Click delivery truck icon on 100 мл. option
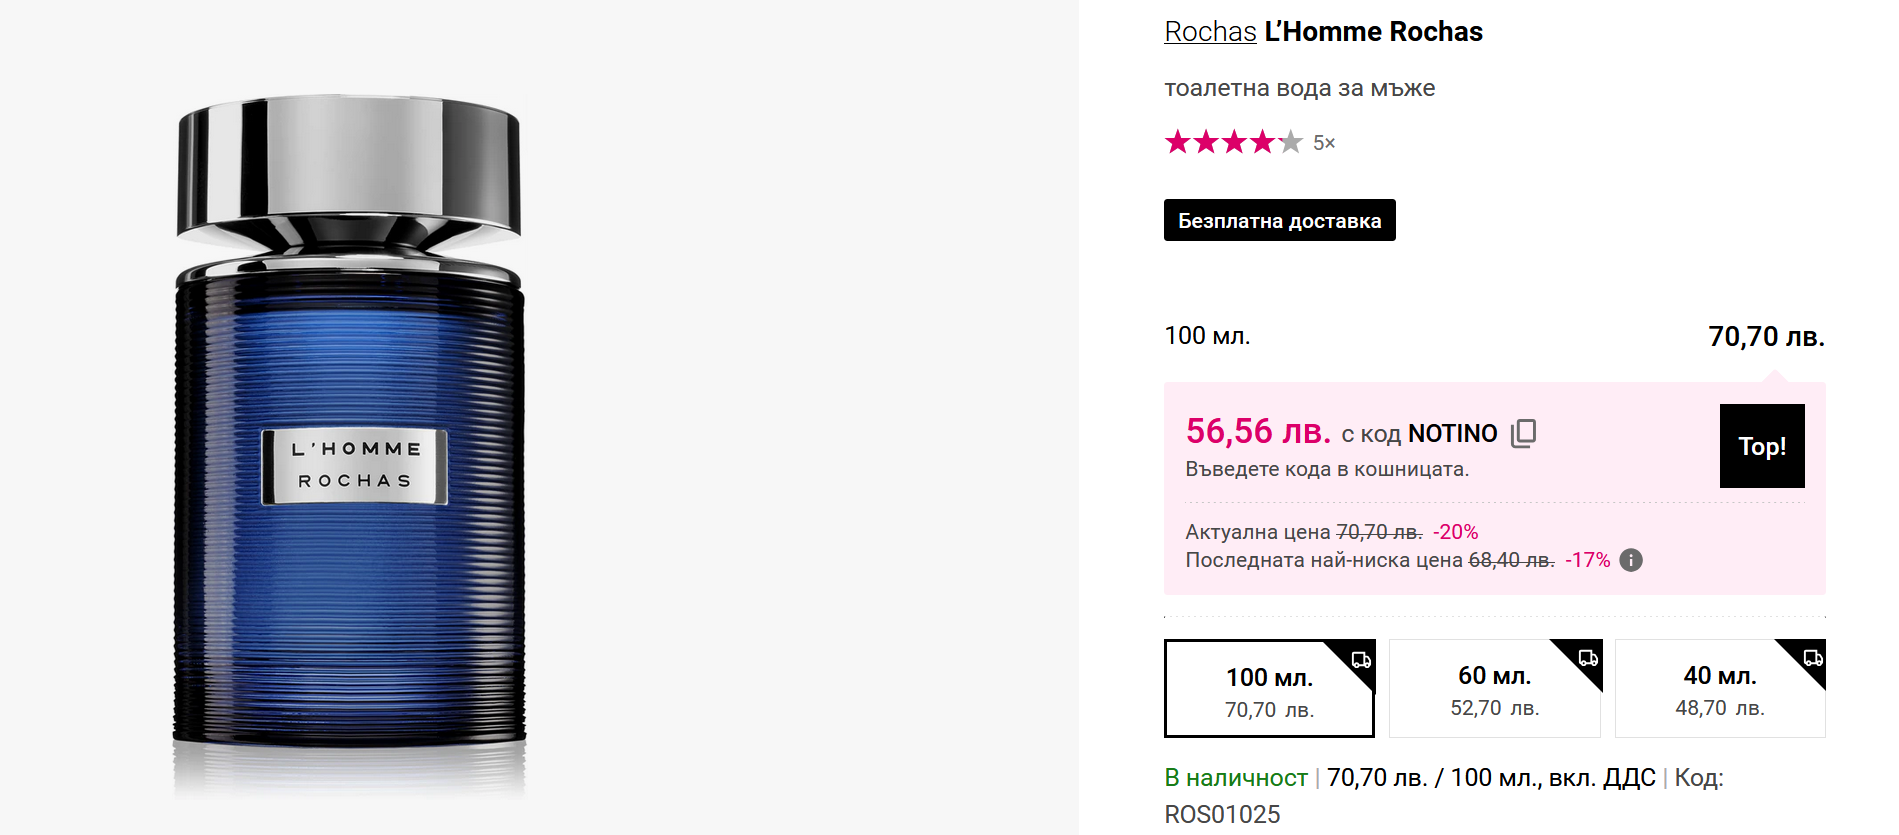This screenshot has height=835, width=1899. pyautogui.click(x=1361, y=660)
